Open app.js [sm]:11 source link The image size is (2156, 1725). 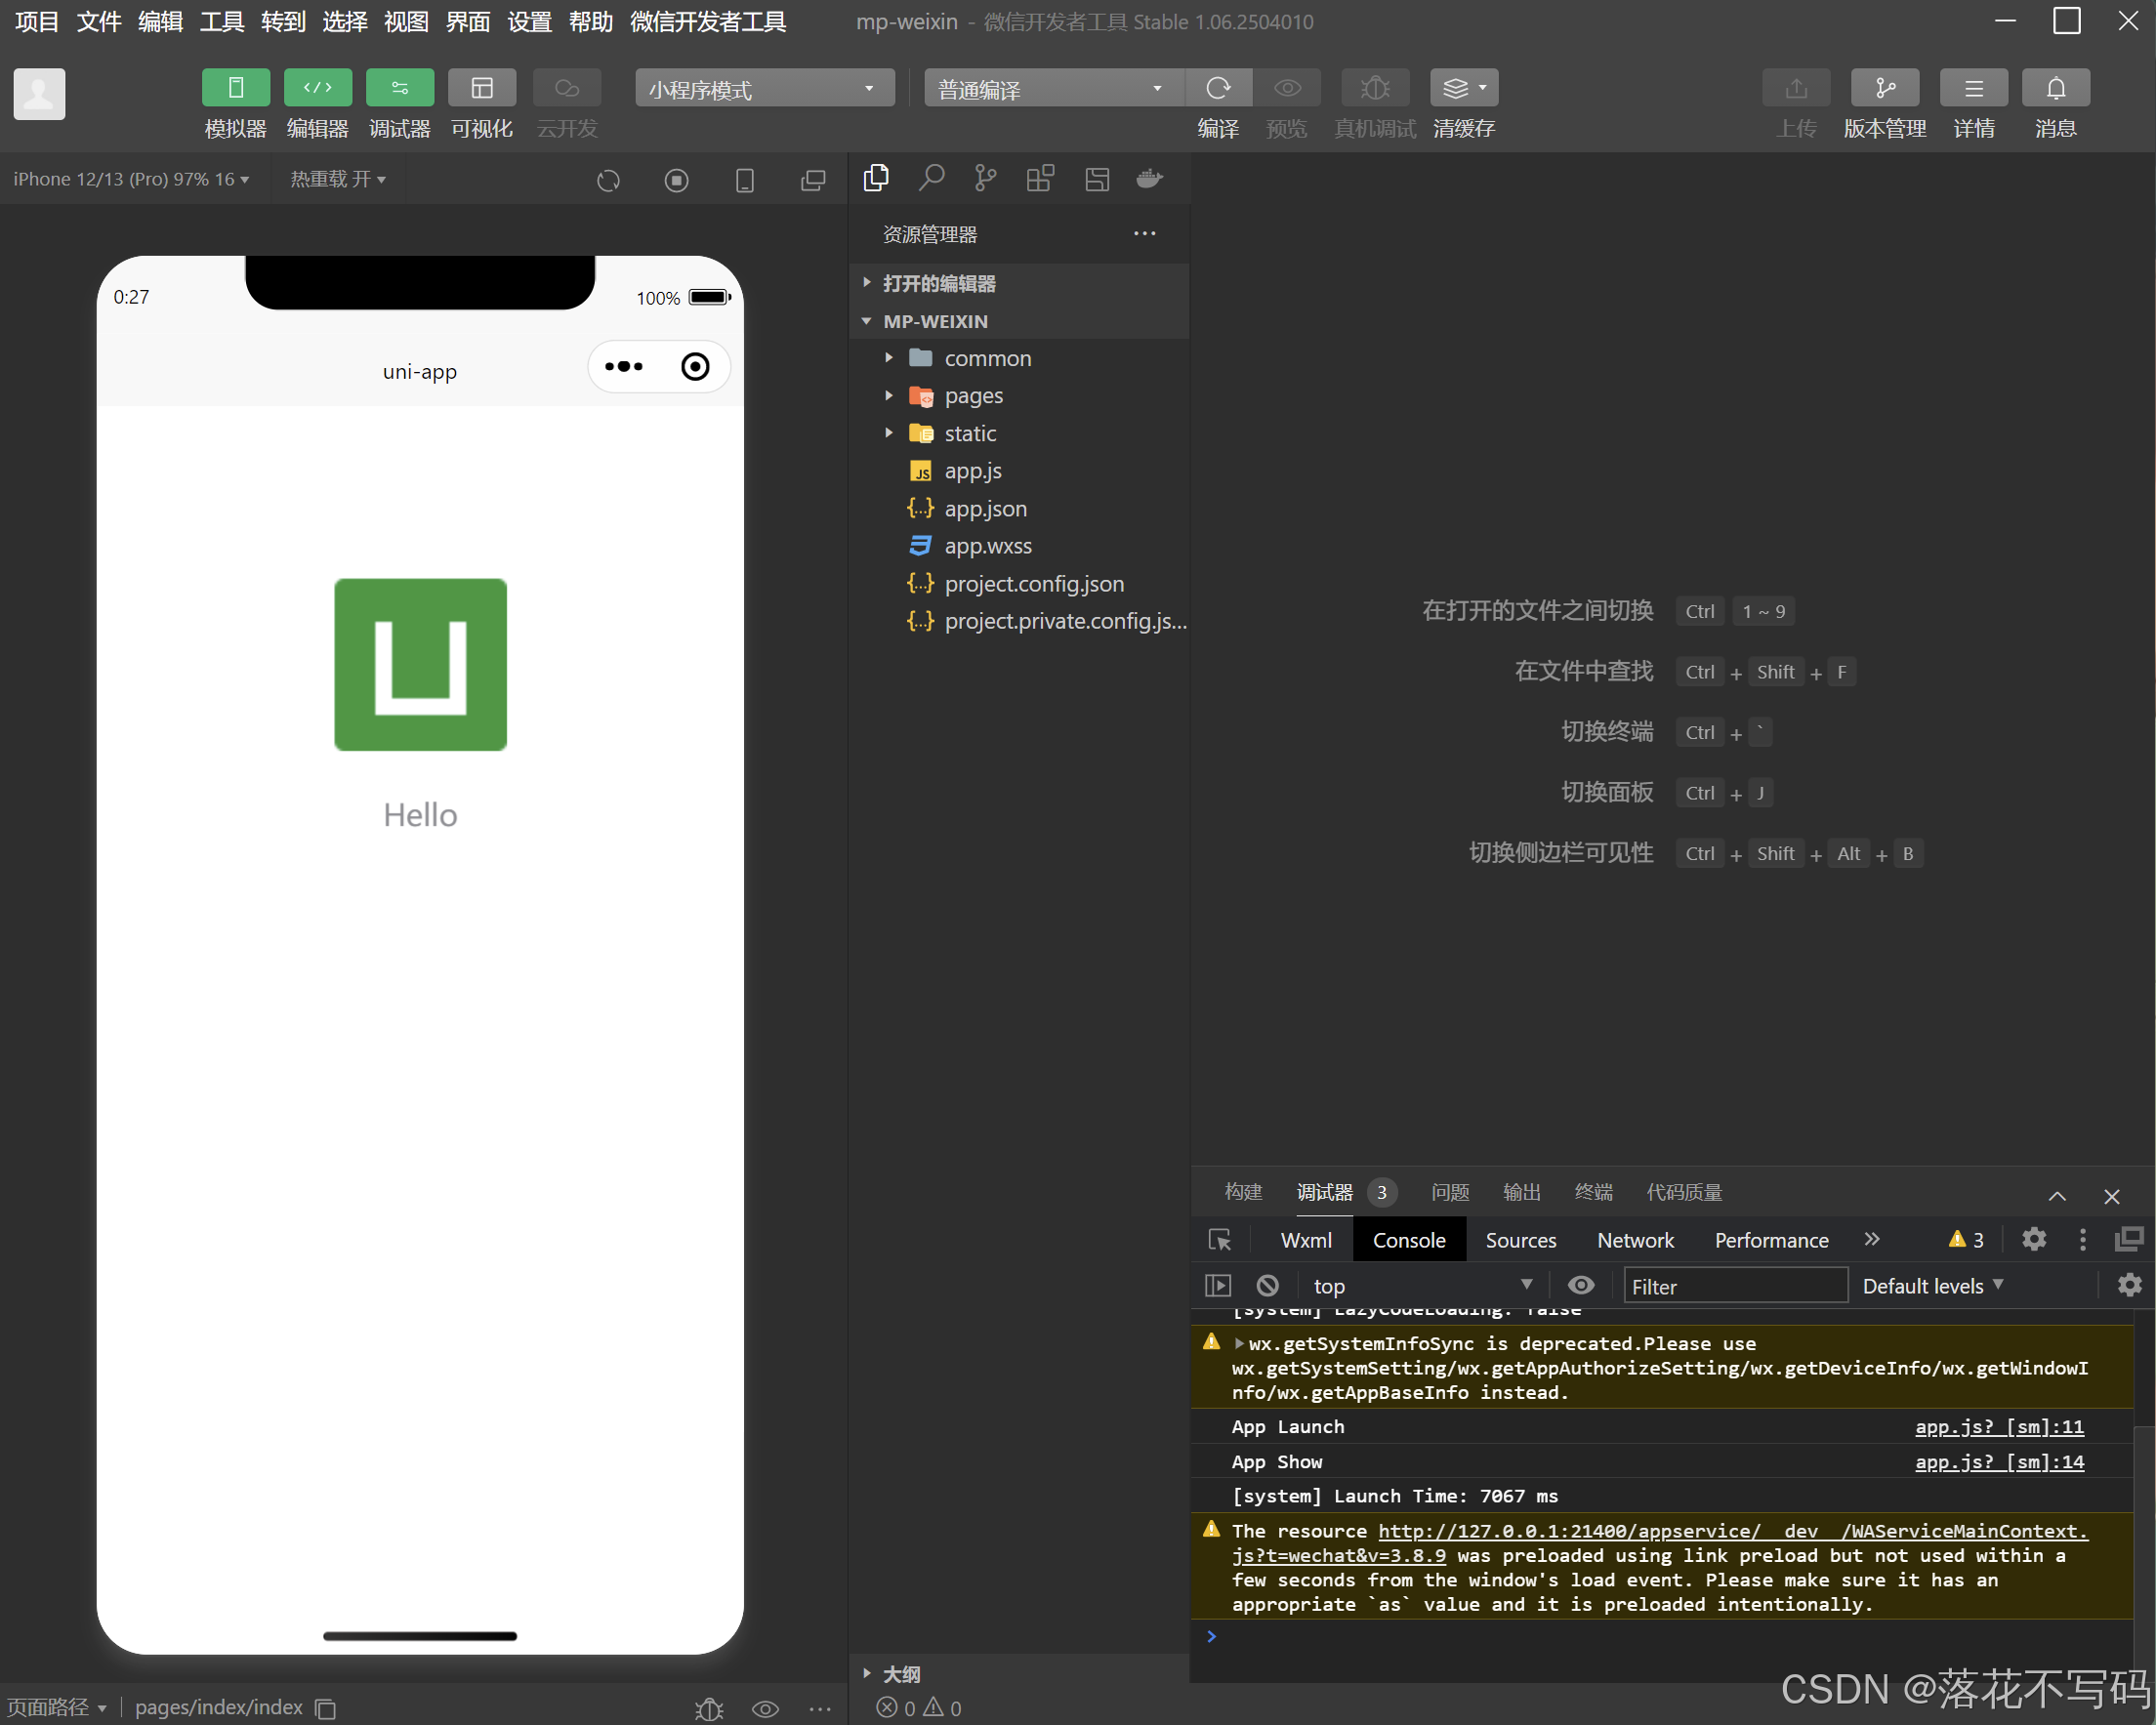(x=1998, y=1426)
